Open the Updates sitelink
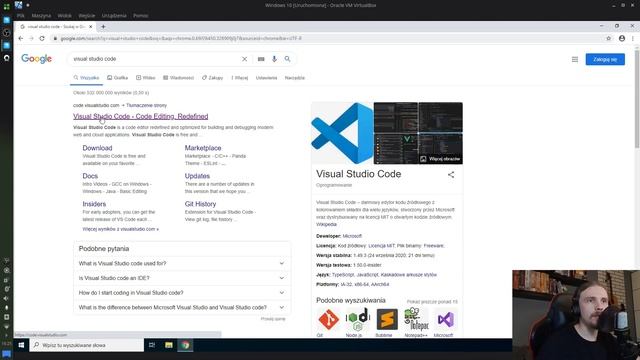The width and height of the screenshot is (640, 360). click(197, 176)
